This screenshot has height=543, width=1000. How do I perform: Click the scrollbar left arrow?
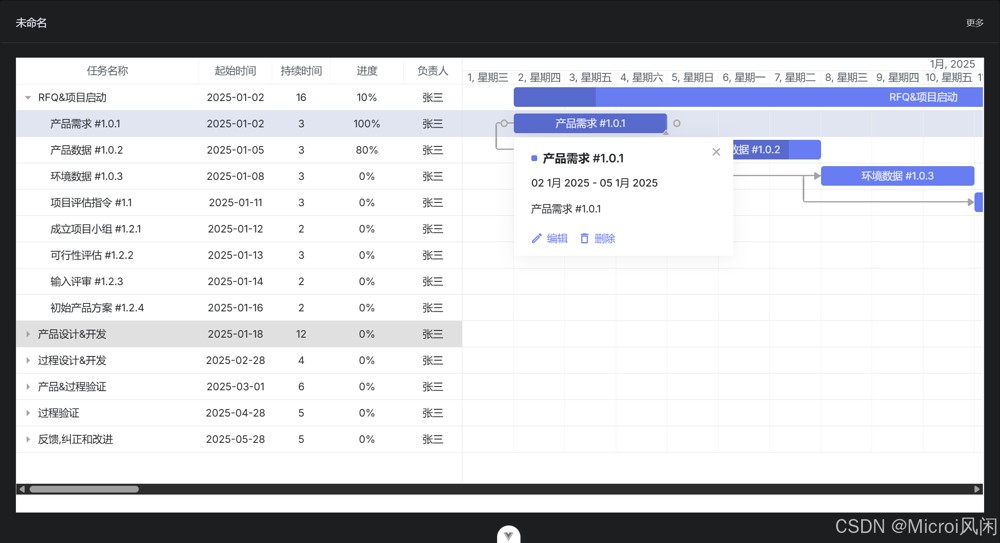(22, 489)
